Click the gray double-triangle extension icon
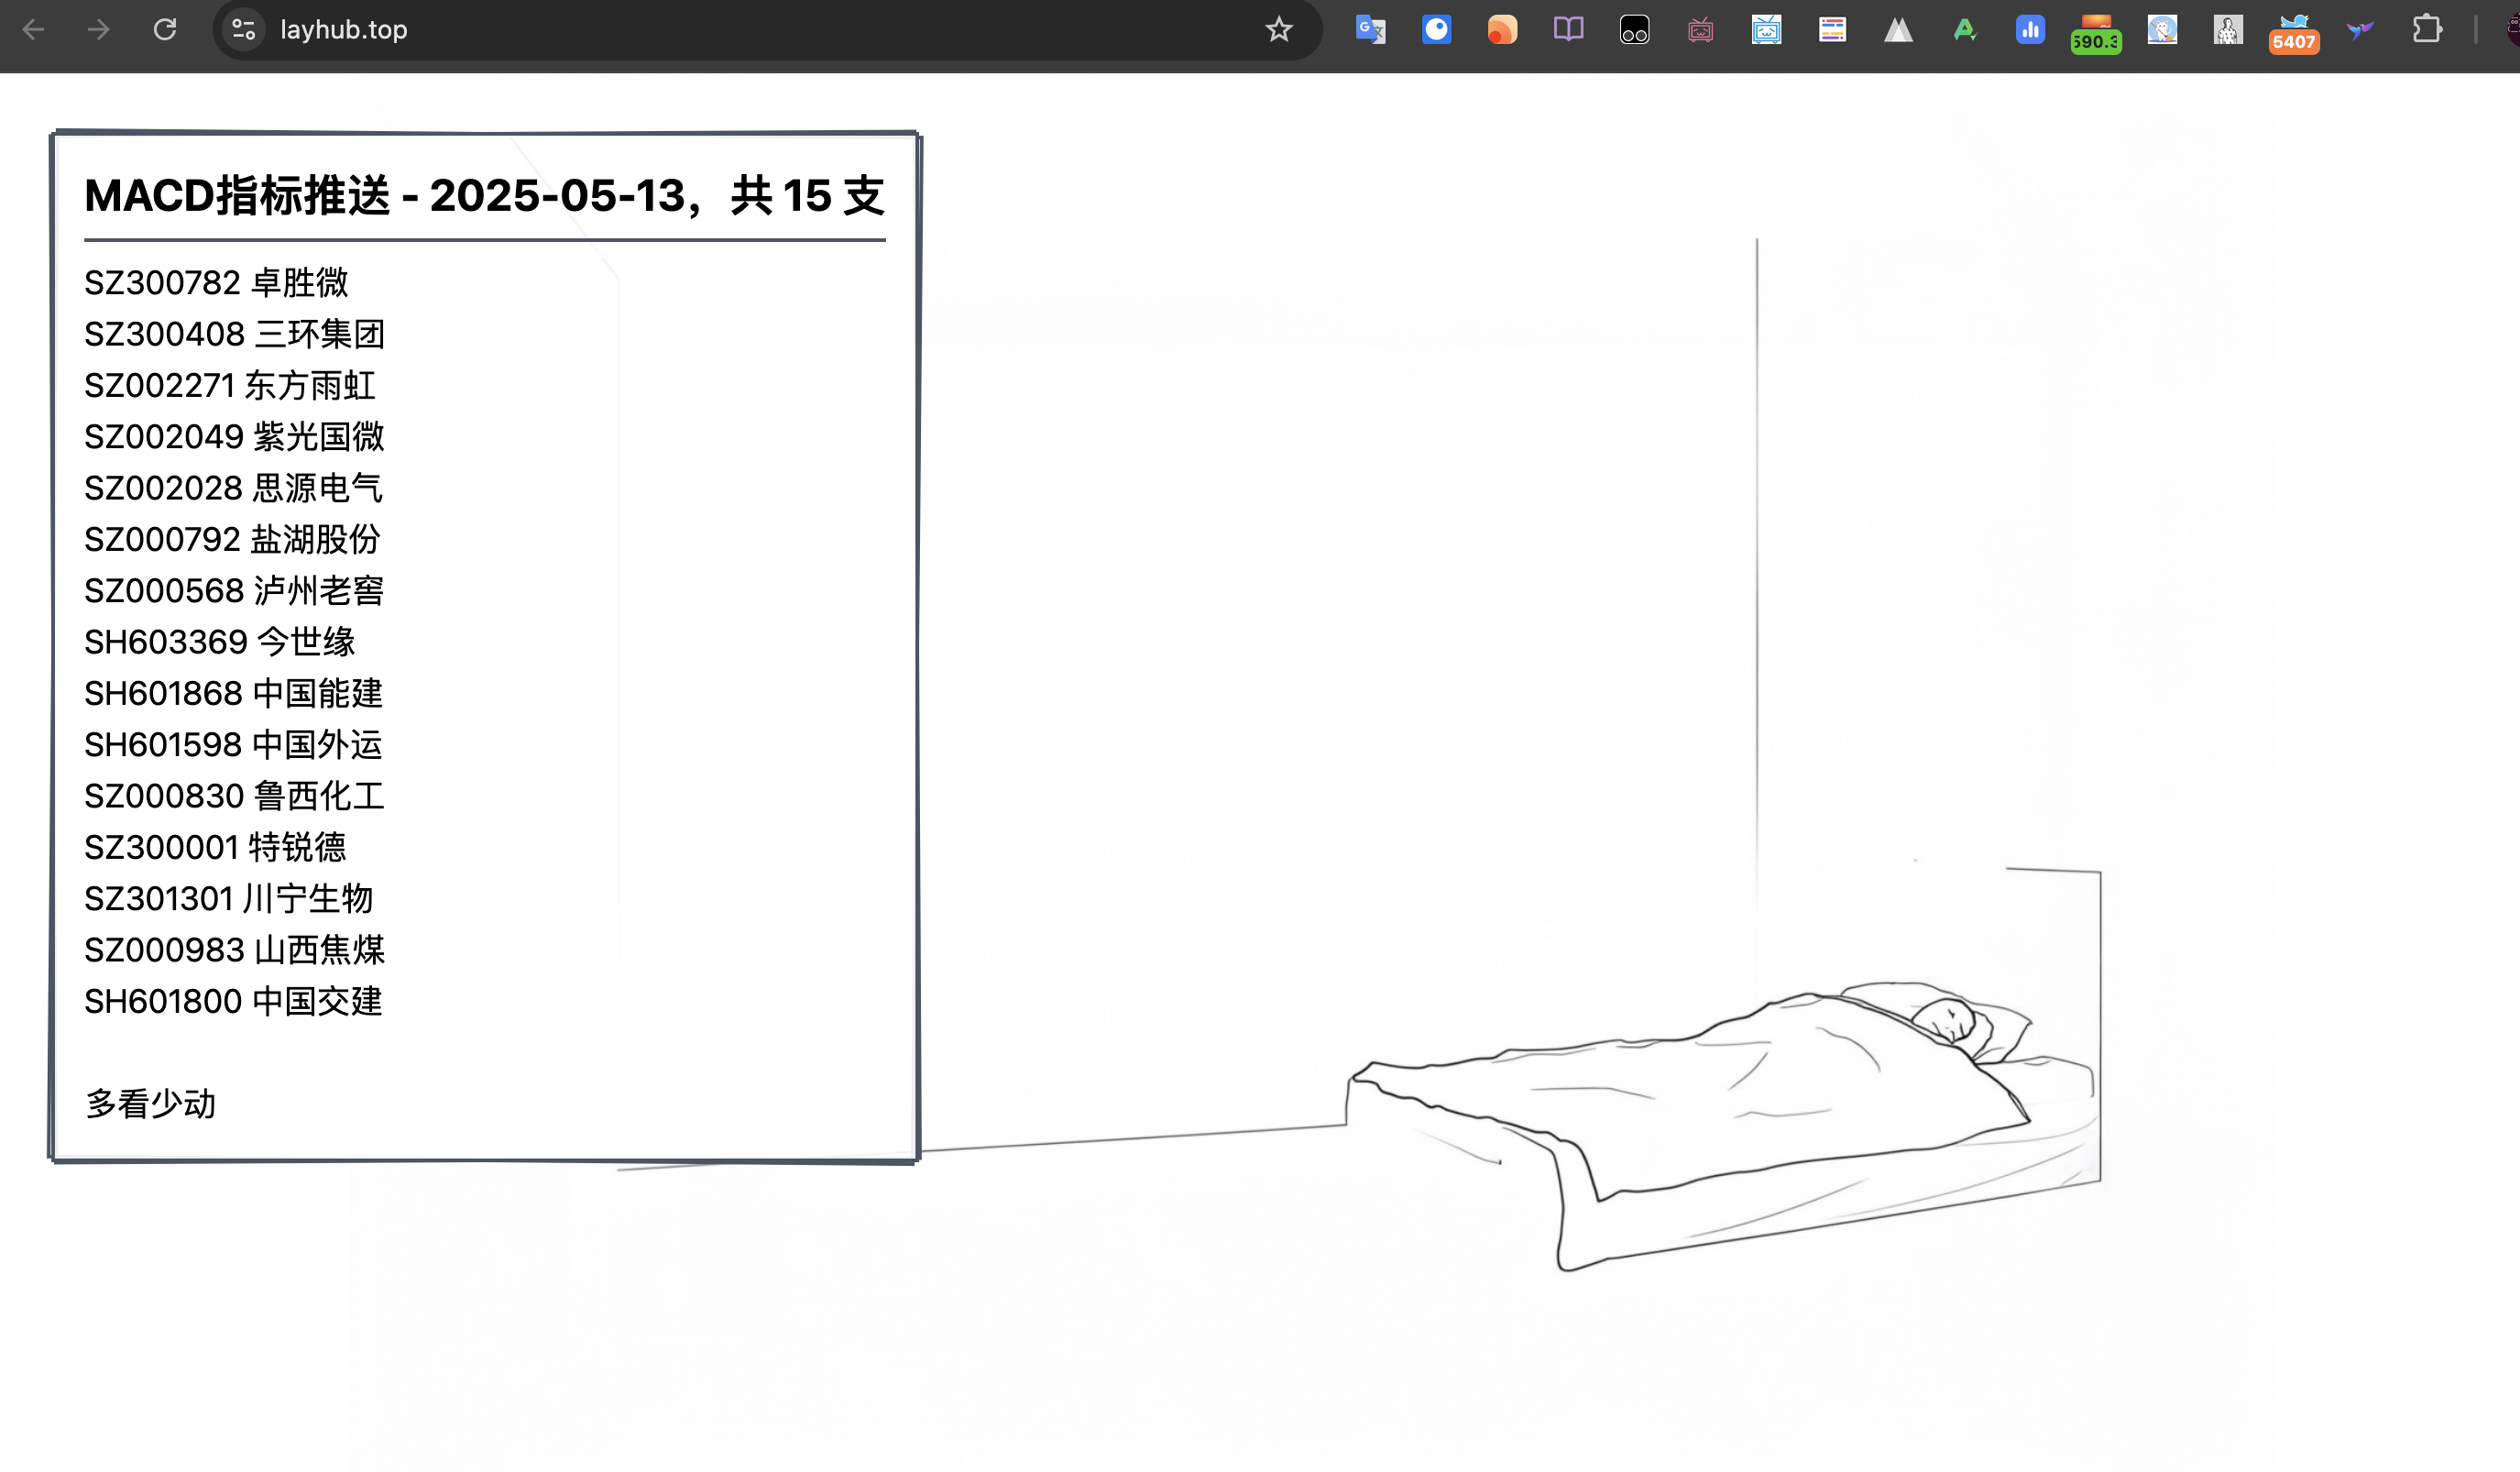This screenshot has width=2520, height=1472. pyautogui.click(x=1898, y=30)
